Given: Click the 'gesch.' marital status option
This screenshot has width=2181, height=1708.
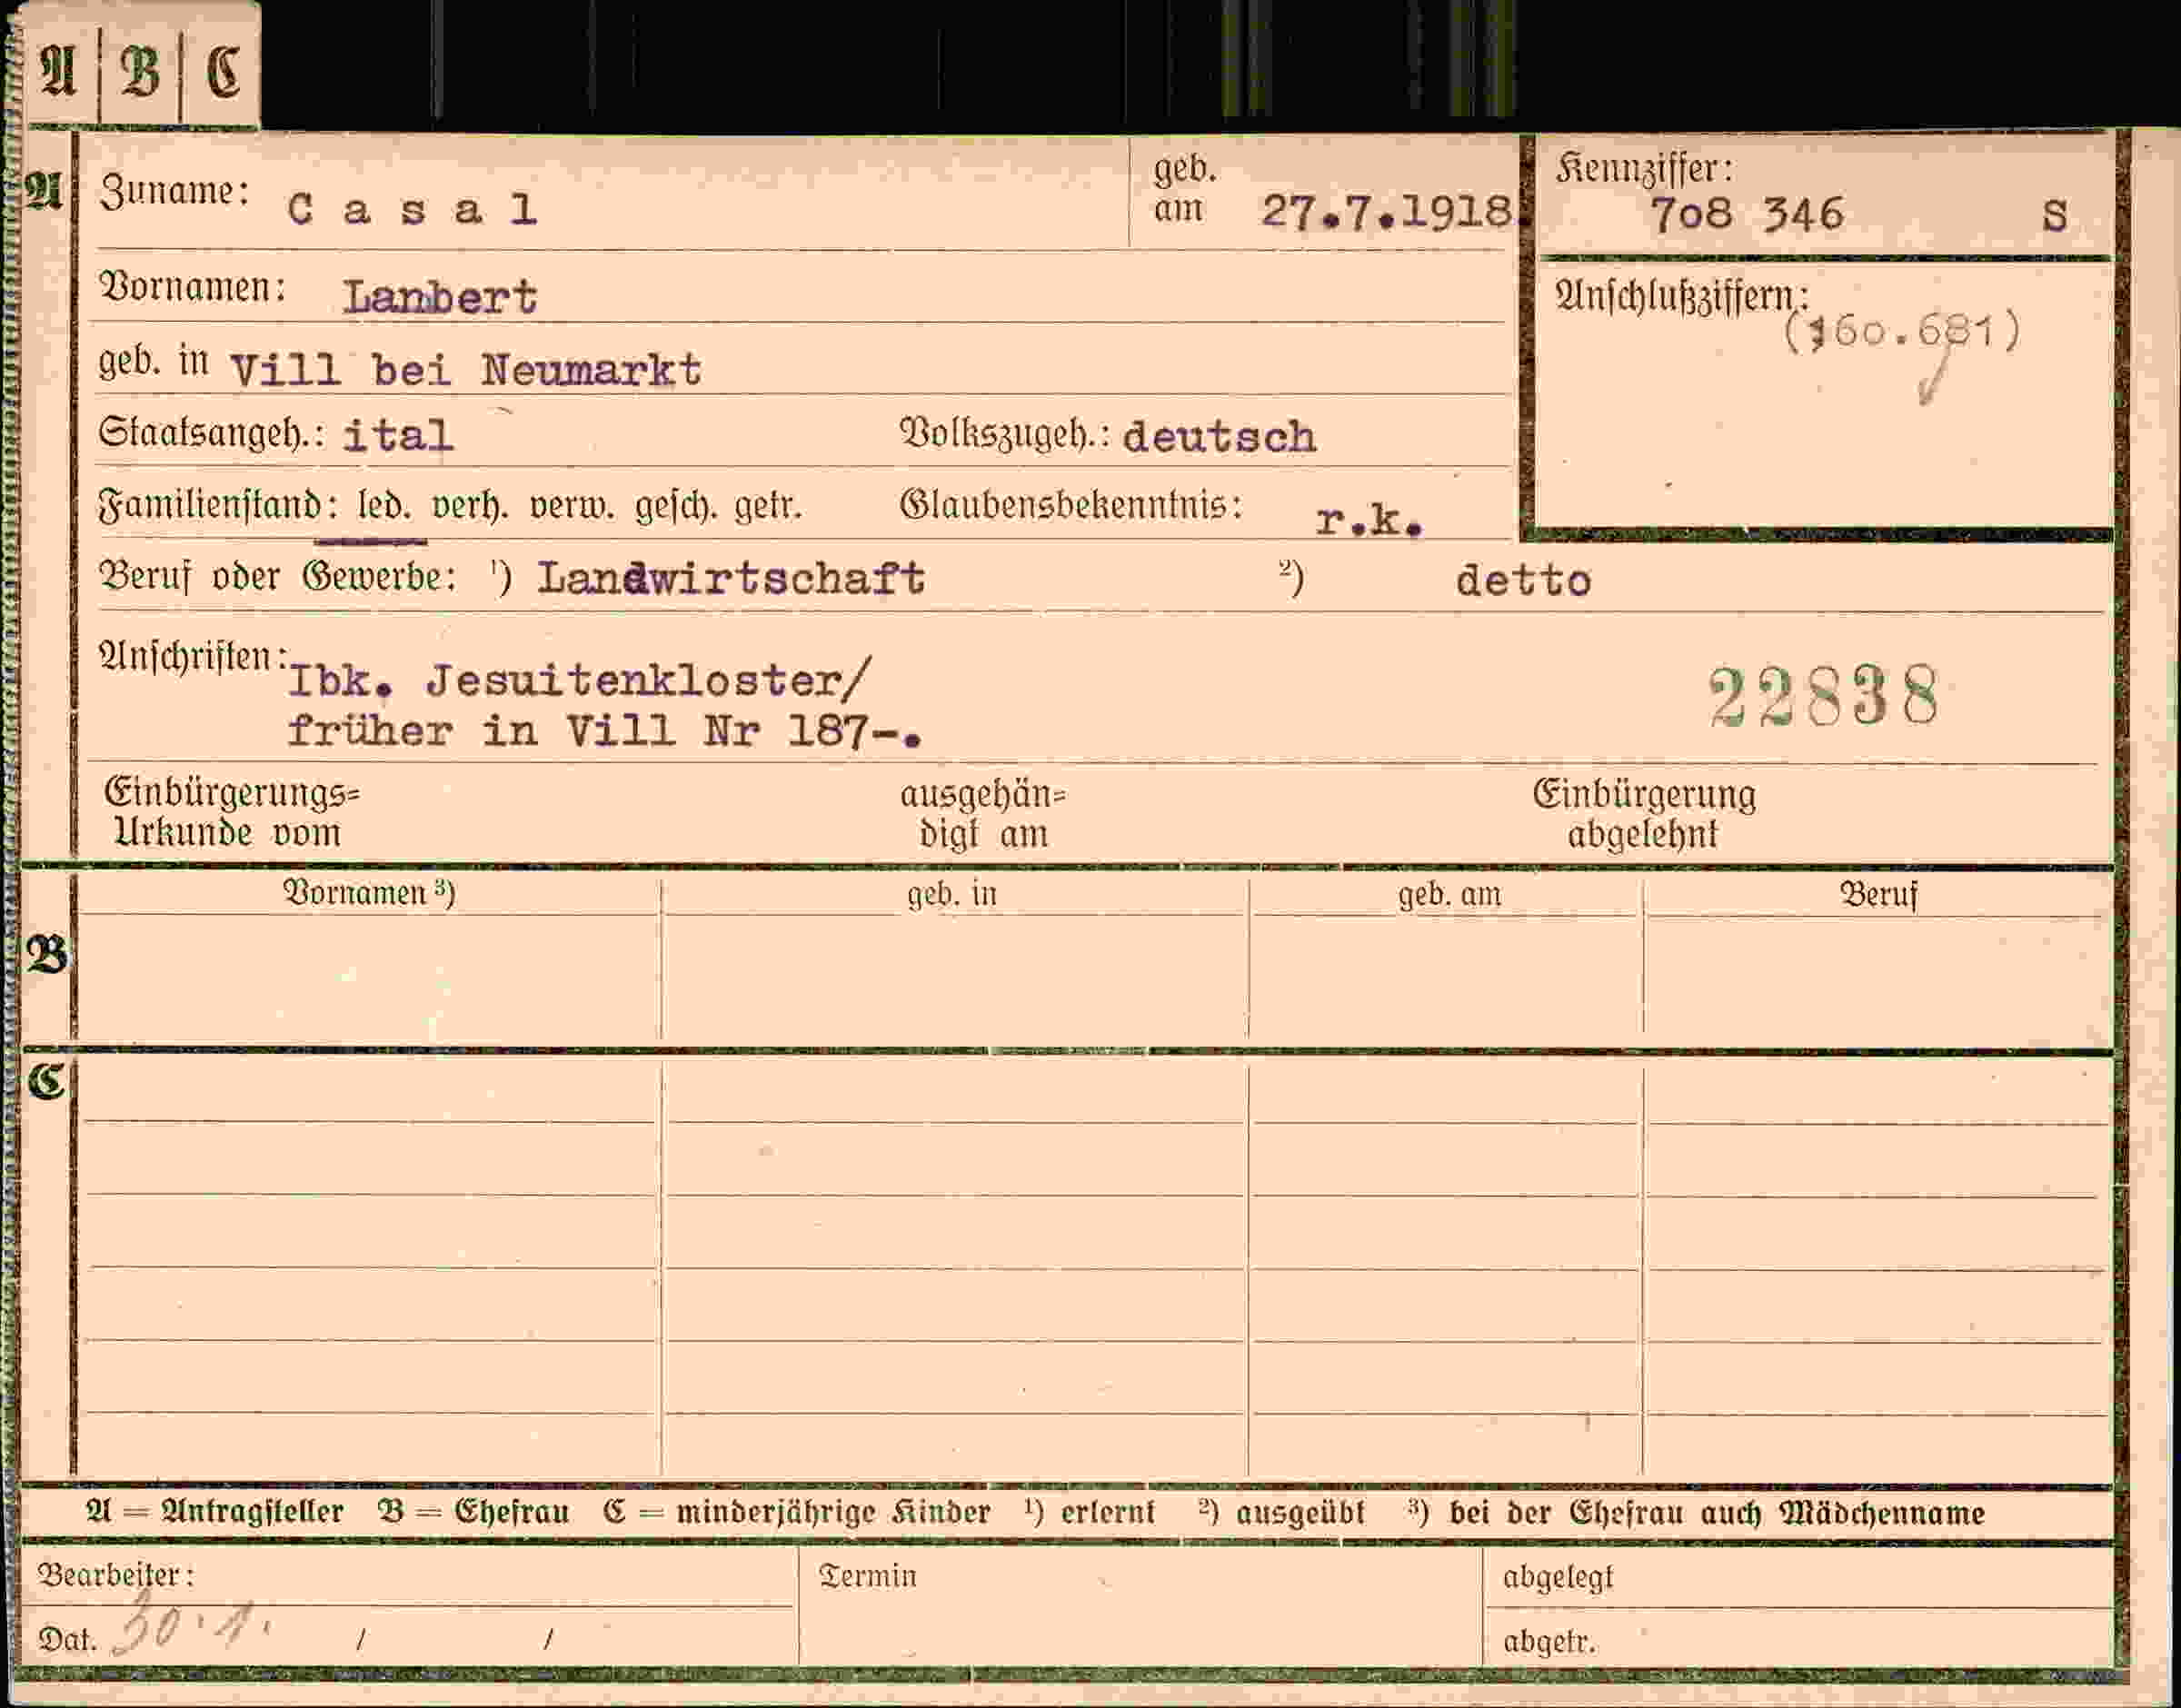Looking at the screenshot, I should (x=676, y=506).
